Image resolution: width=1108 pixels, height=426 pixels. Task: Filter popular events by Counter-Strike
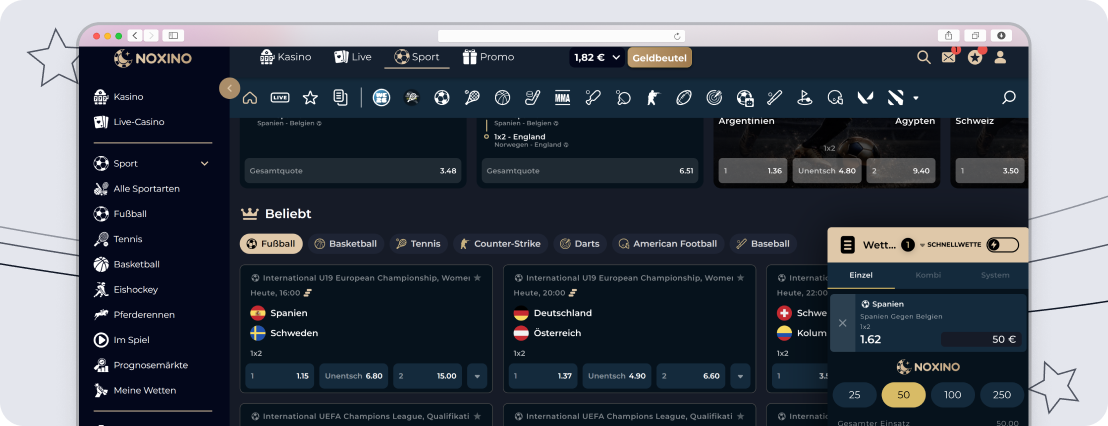click(500, 244)
